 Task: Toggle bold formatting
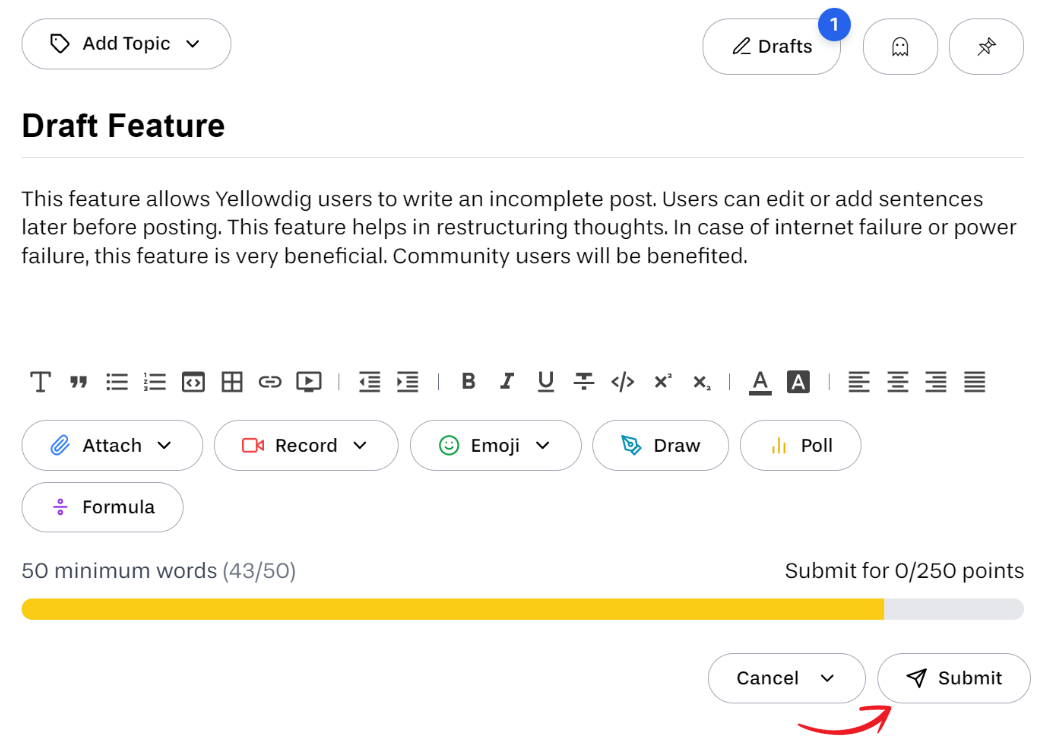click(468, 381)
